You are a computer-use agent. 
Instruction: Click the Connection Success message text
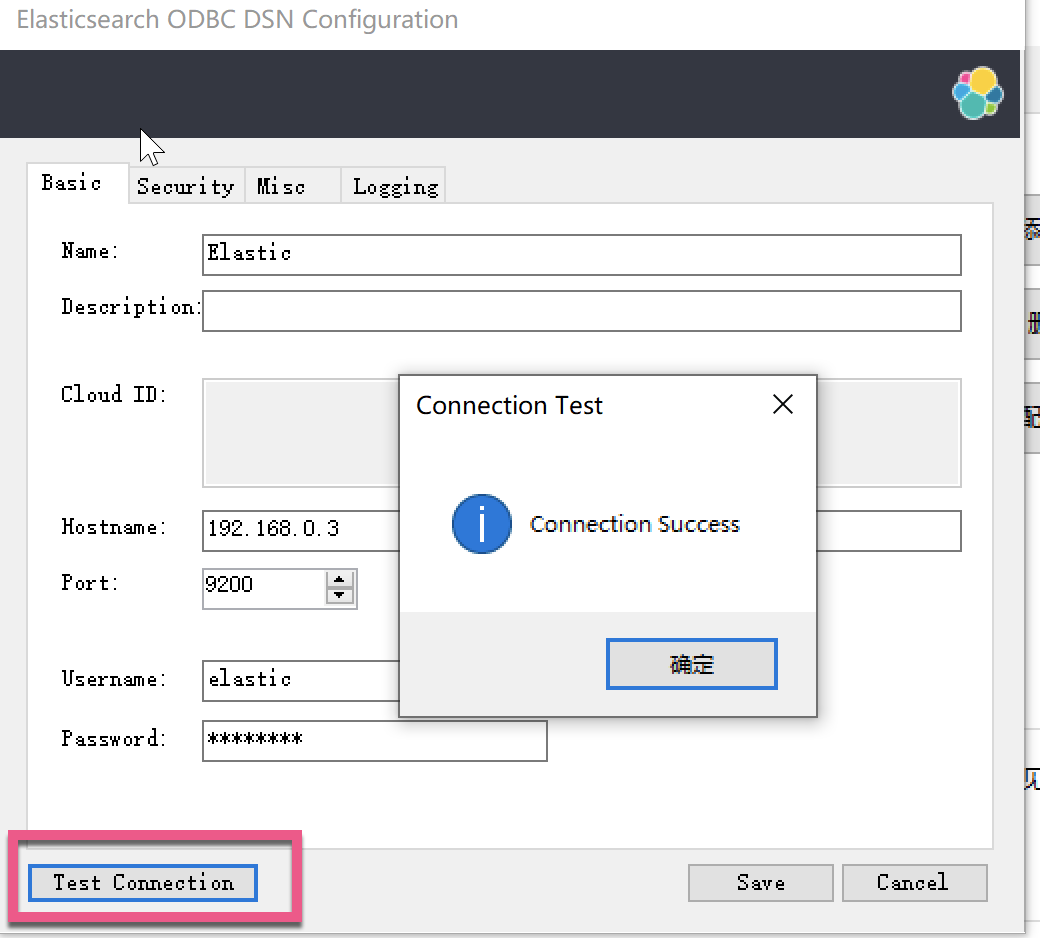tap(634, 524)
